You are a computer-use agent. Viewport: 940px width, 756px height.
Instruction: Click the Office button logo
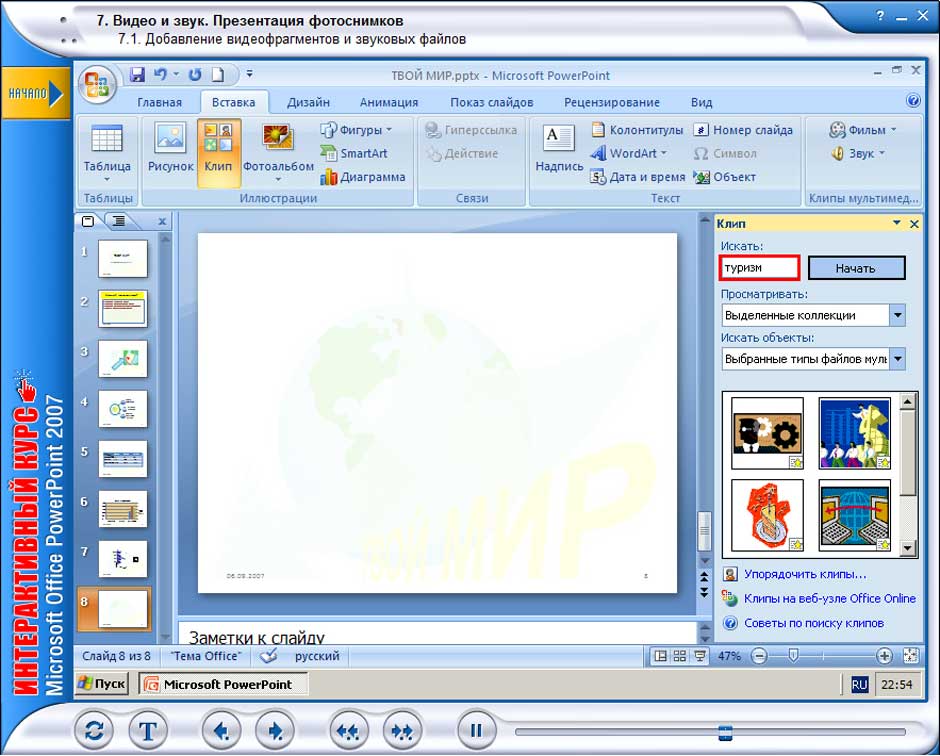[x=97, y=84]
